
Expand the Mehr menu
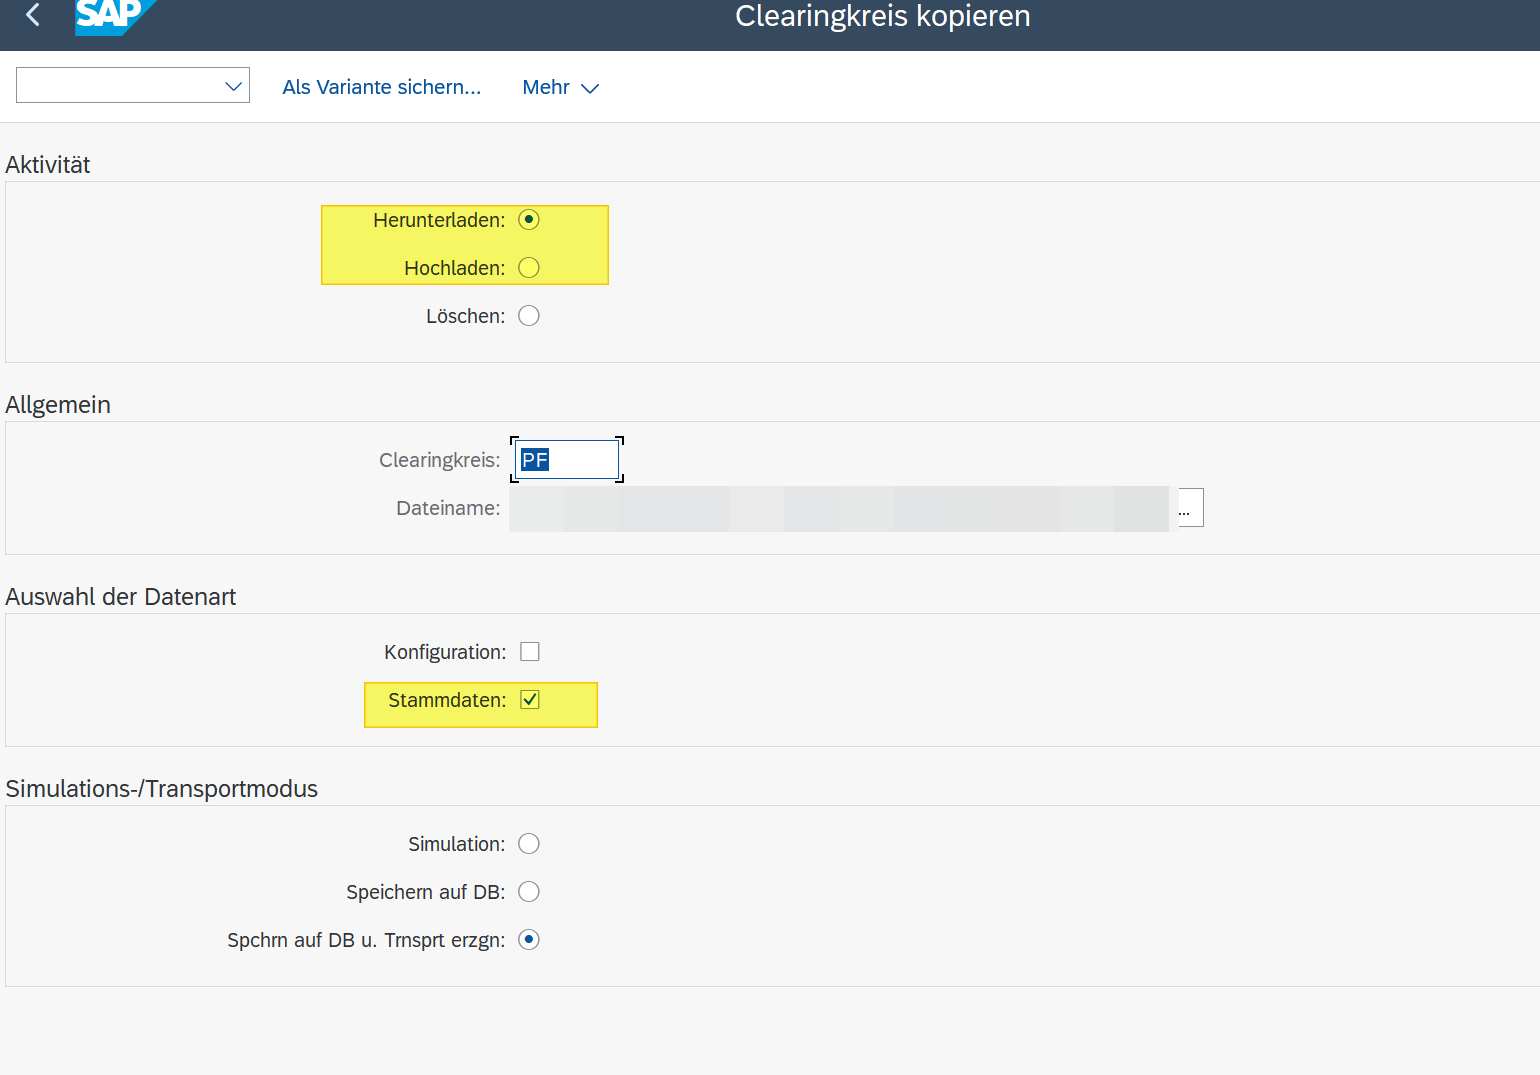click(x=560, y=88)
